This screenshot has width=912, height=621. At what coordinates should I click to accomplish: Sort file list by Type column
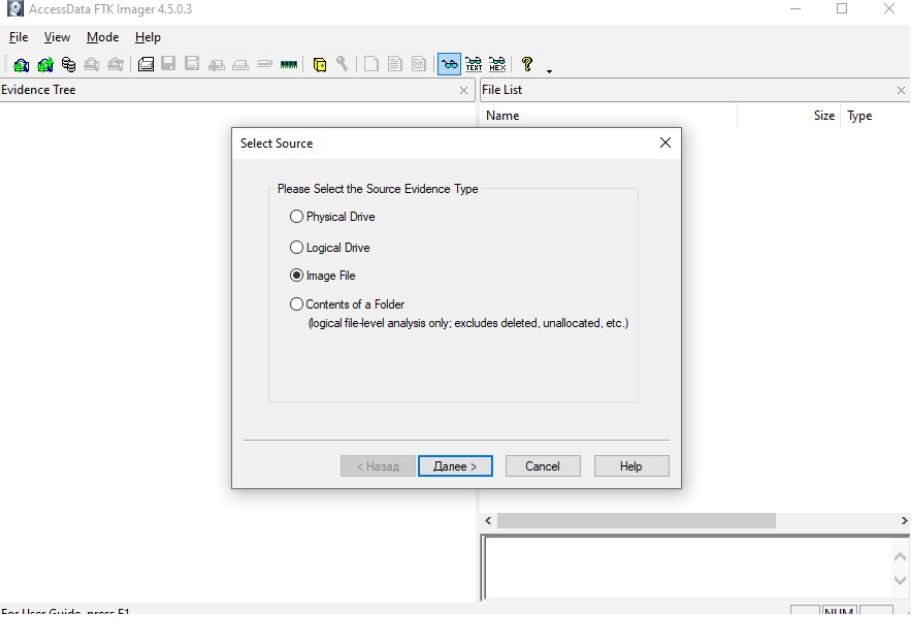tap(875, 115)
